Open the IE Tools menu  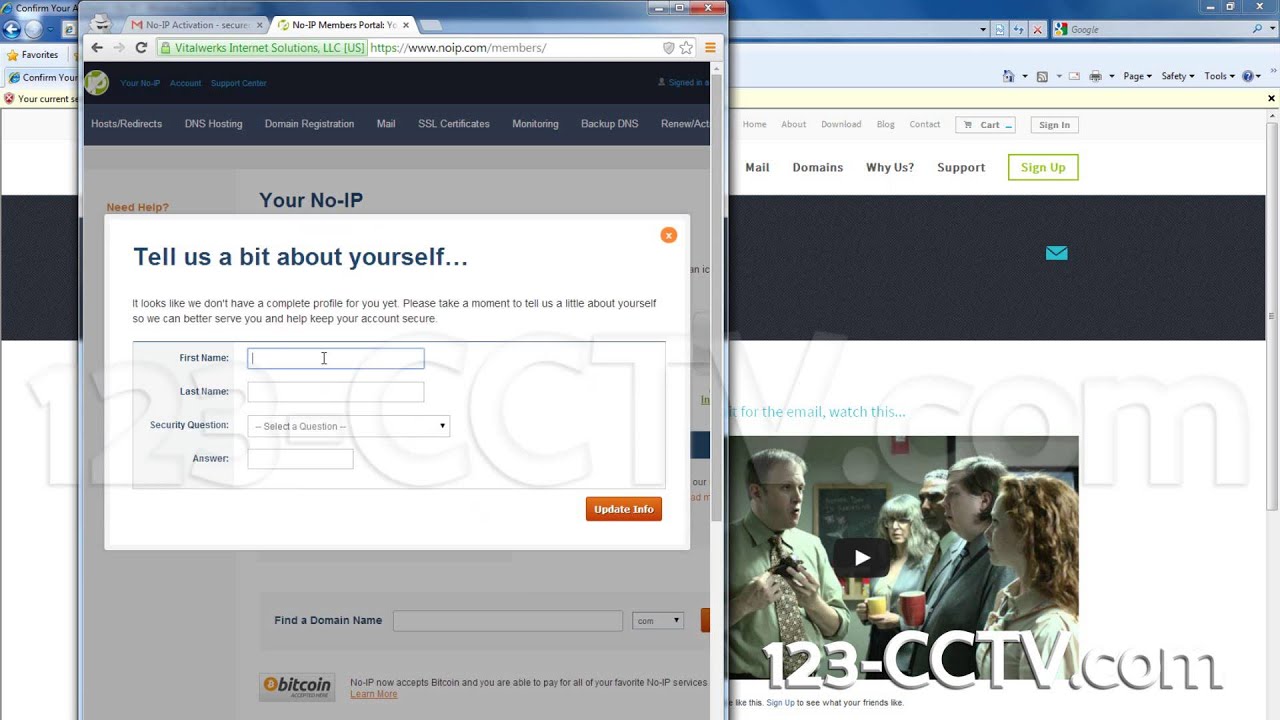pyautogui.click(x=1219, y=76)
